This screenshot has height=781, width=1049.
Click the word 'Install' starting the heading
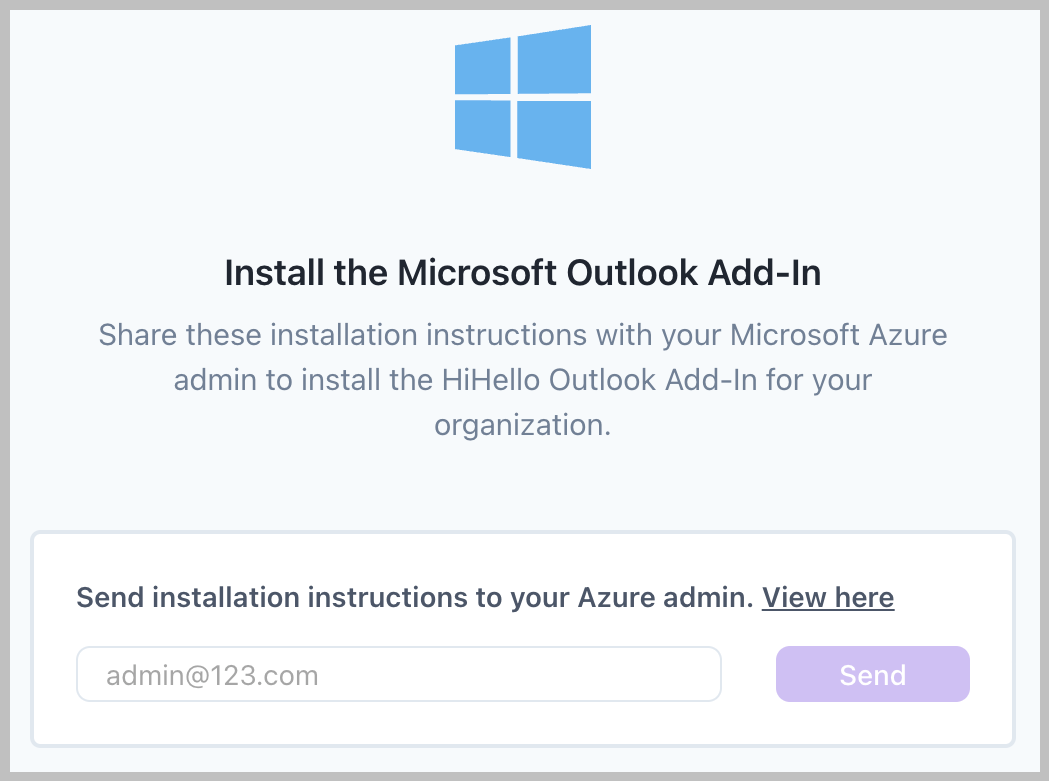tap(274, 273)
